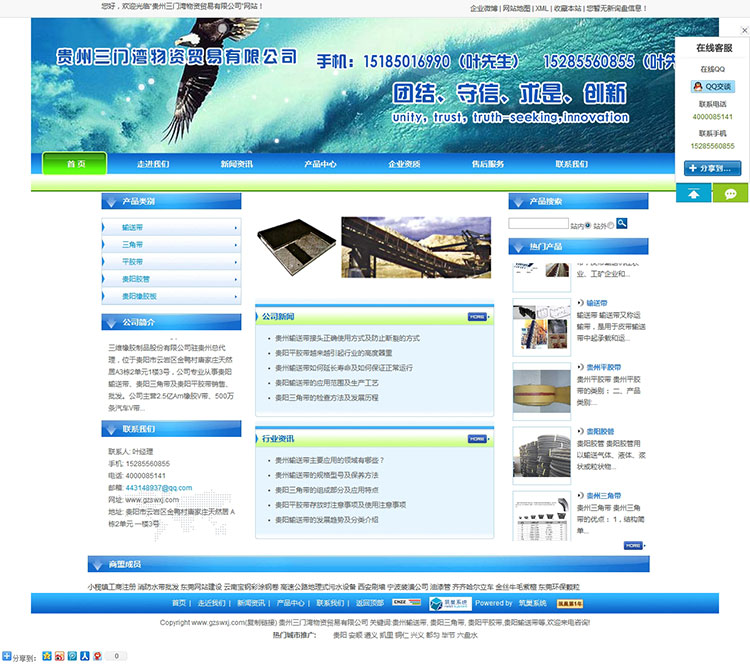Select the 站外 radio button

click(x=611, y=225)
